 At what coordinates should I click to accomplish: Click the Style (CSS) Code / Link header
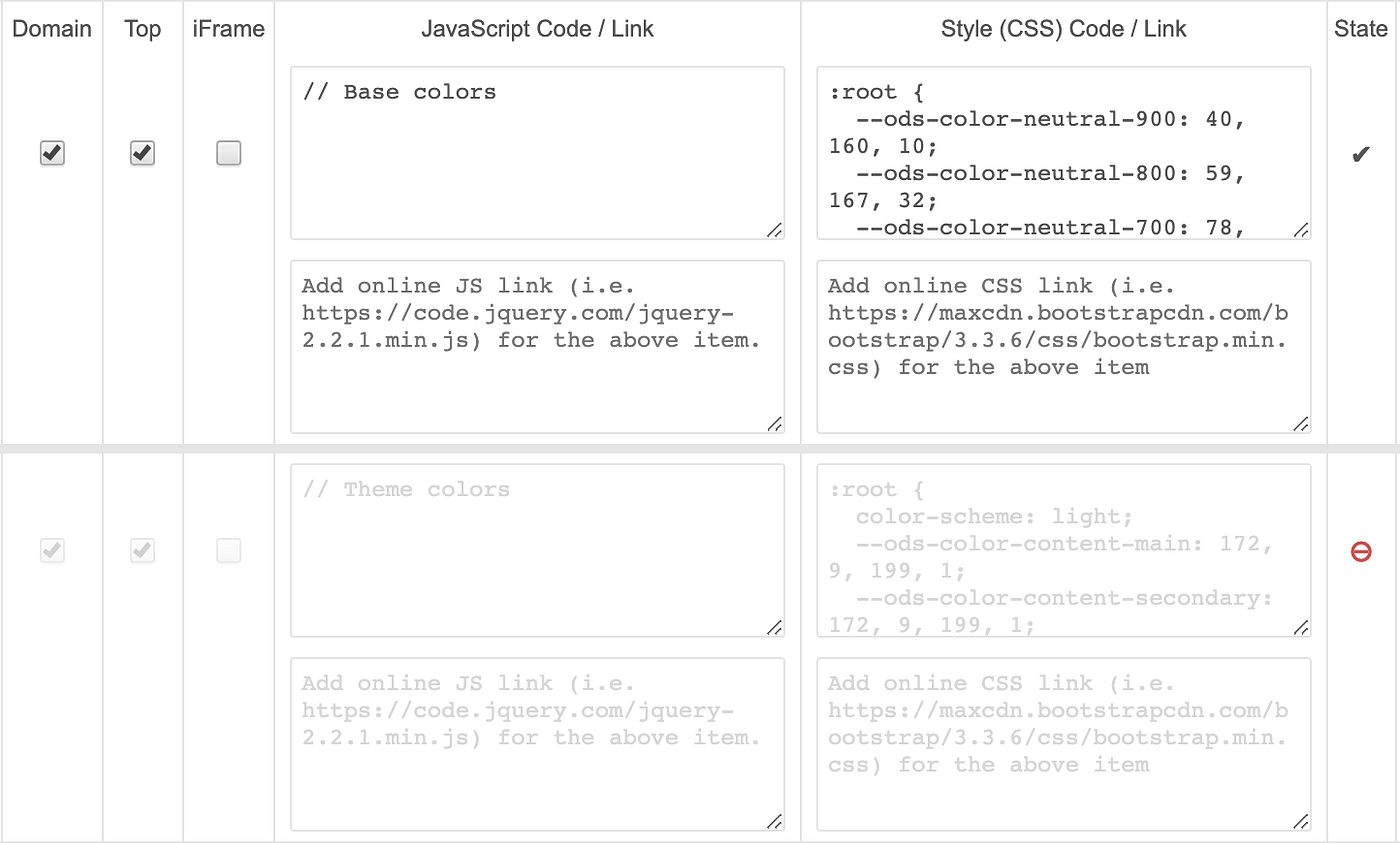pyautogui.click(x=1063, y=29)
